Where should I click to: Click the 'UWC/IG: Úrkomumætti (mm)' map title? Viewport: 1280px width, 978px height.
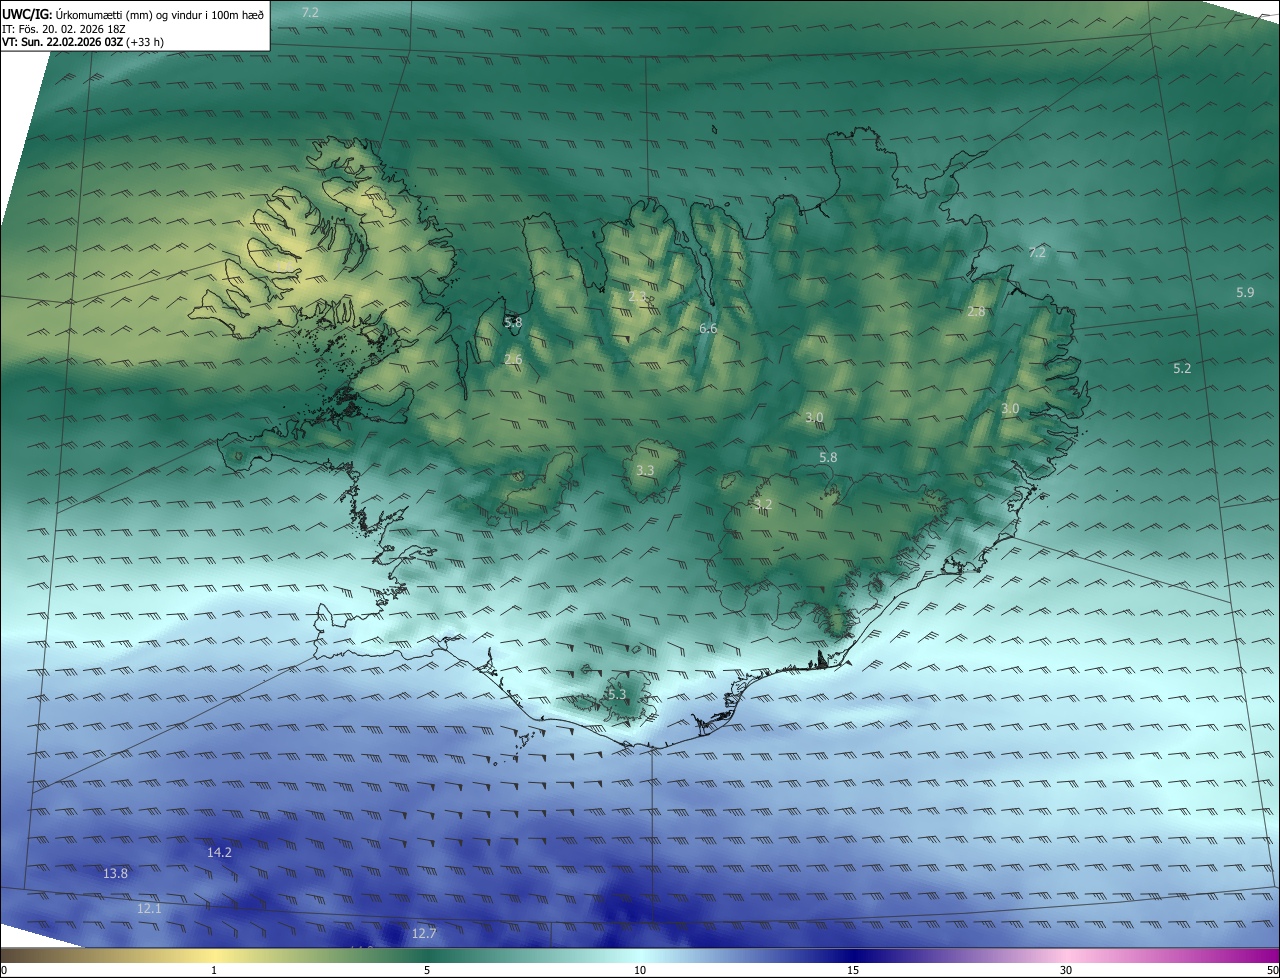tap(134, 14)
